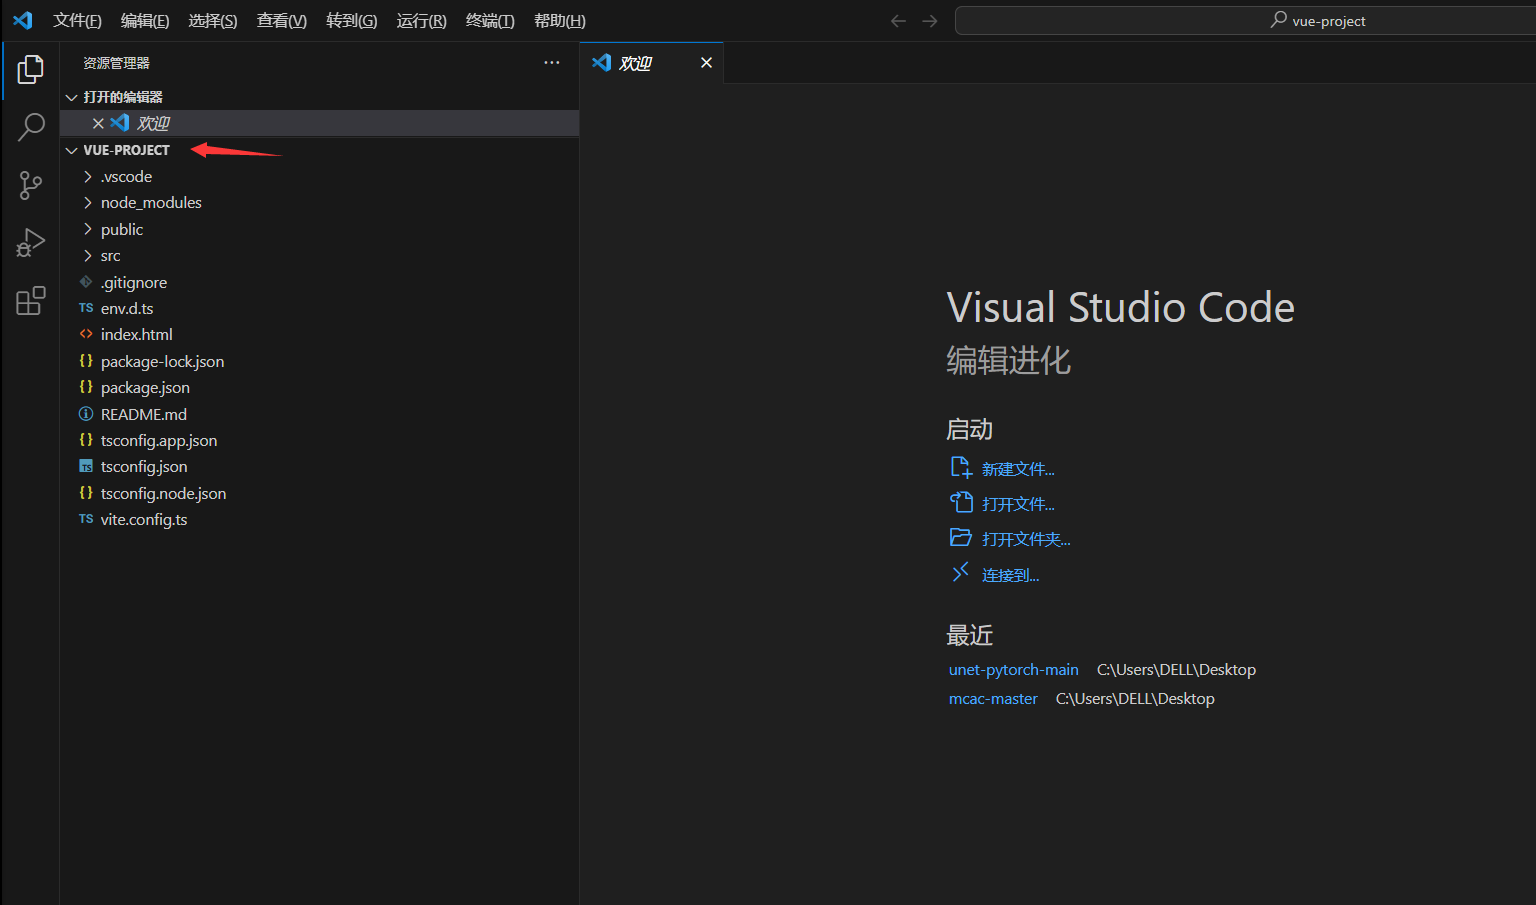Click the new file icon beside 新建文件
The width and height of the screenshot is (1536, 905).
[960, 468]
